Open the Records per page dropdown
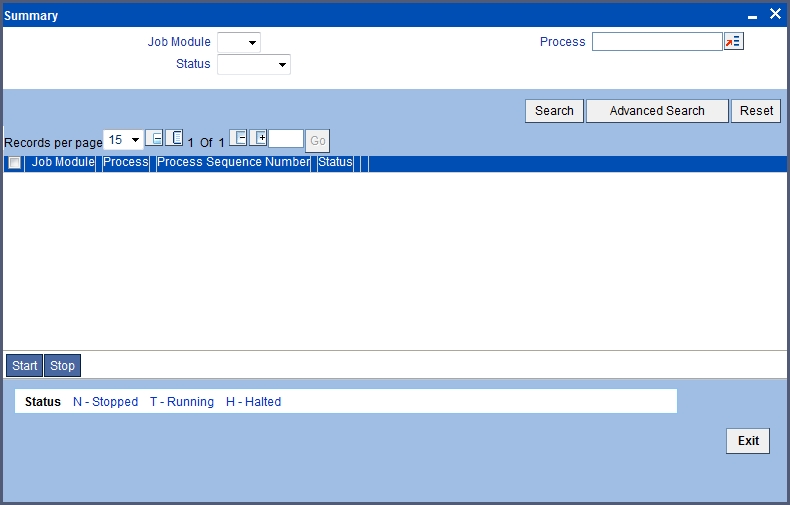Viewport: 790px width, 505px height. coord(123,140)
